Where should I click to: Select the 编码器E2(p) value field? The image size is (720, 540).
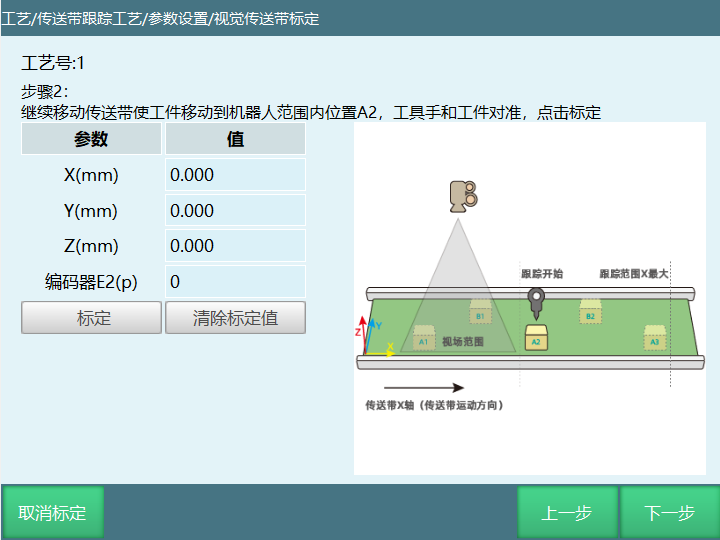tap(235, 281)
